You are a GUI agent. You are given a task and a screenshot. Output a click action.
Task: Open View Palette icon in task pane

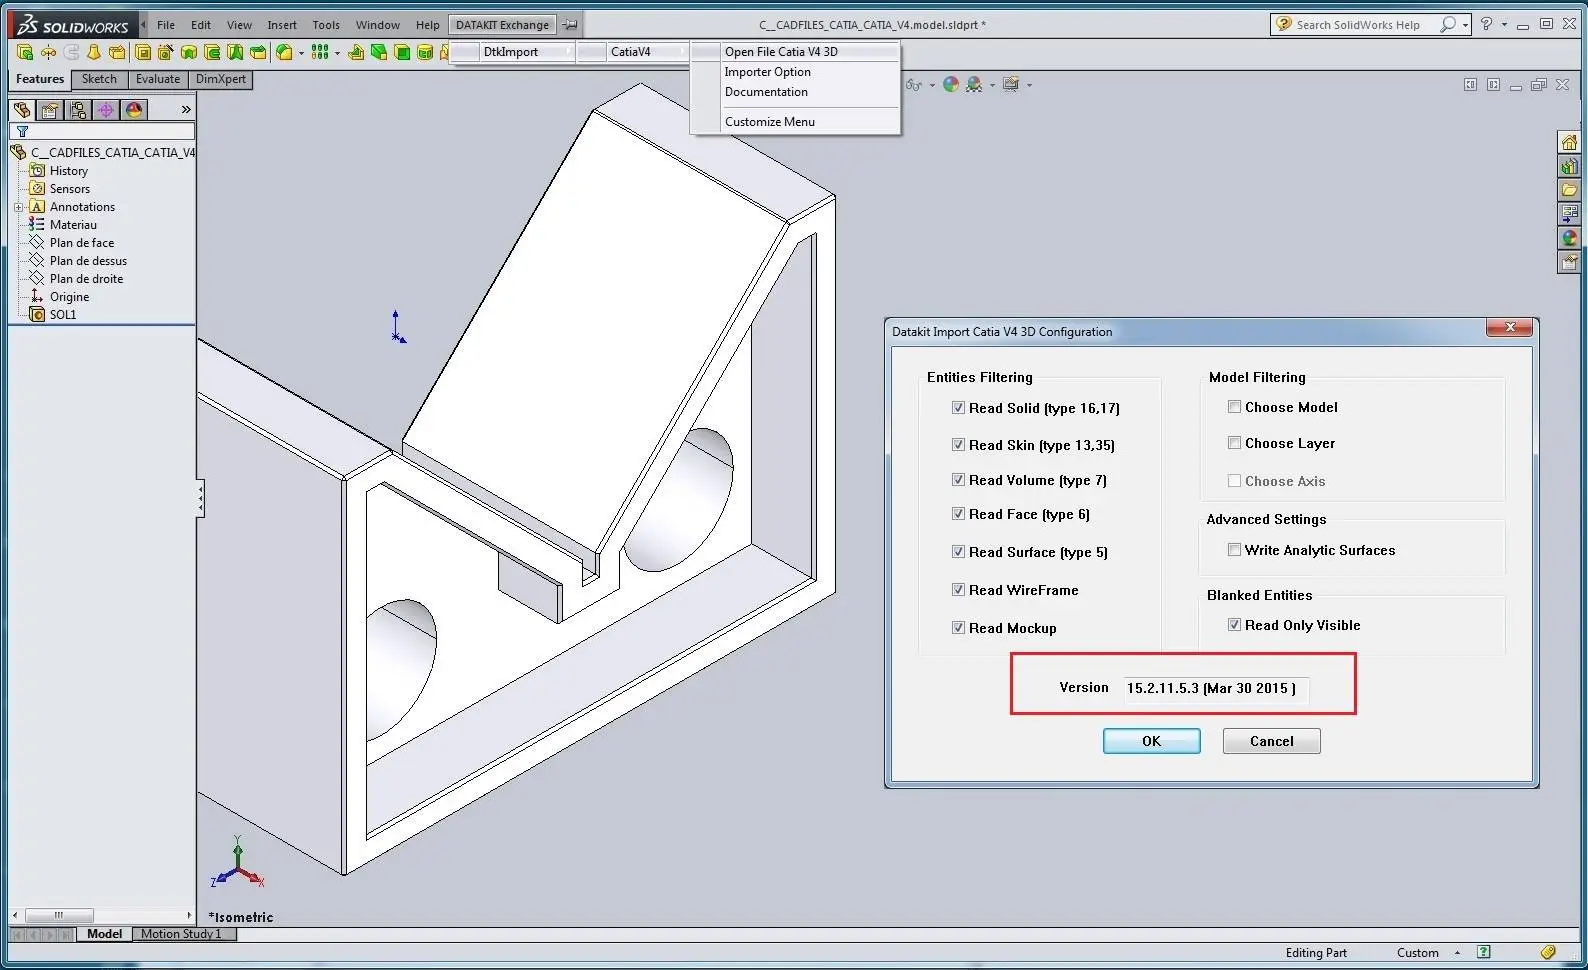pyautogui.click(x=1569, y=214)
